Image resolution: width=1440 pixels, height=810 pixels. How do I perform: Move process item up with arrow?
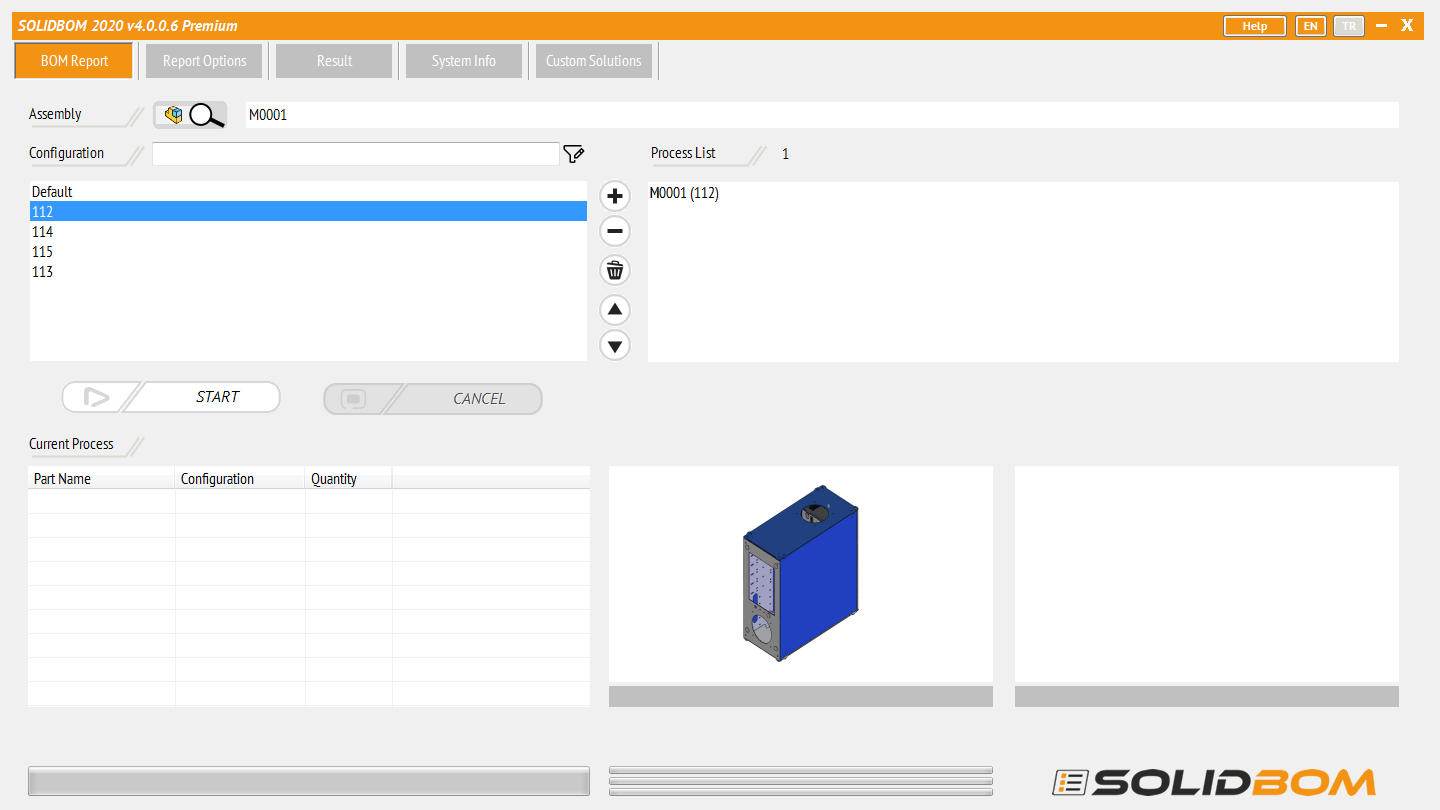point(615,310)
